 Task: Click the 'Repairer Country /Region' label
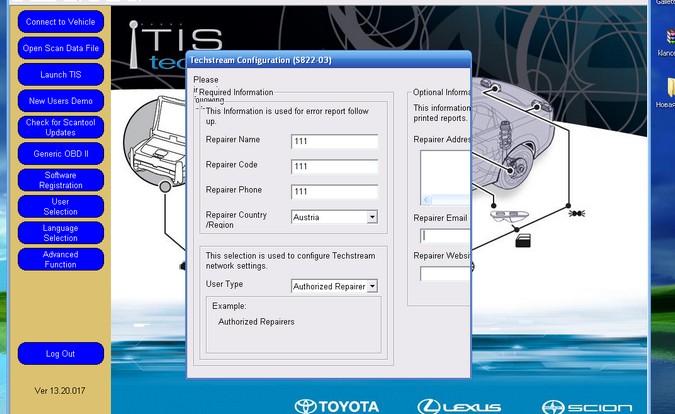236,219
